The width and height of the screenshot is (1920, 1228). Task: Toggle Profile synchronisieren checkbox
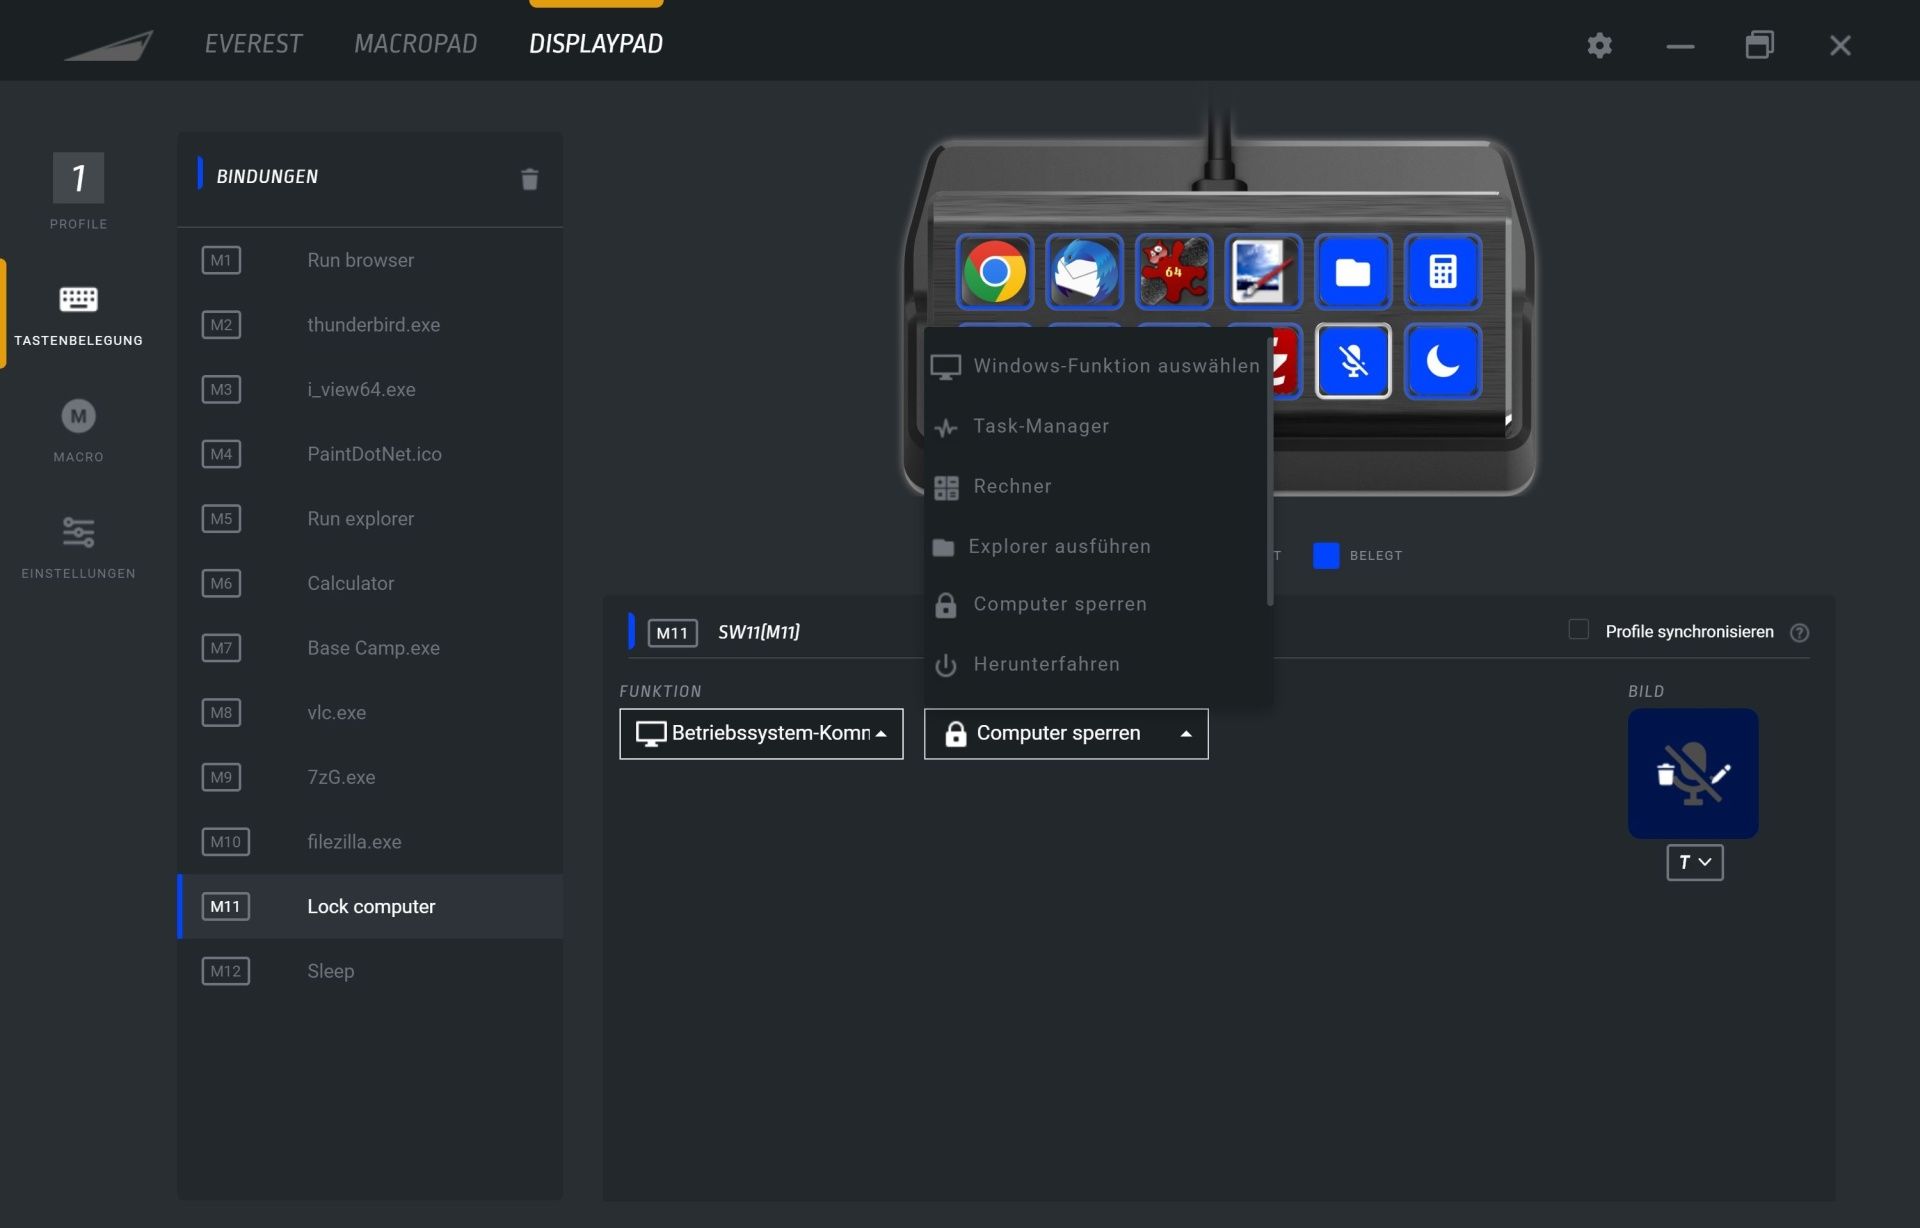[1579, 632]
